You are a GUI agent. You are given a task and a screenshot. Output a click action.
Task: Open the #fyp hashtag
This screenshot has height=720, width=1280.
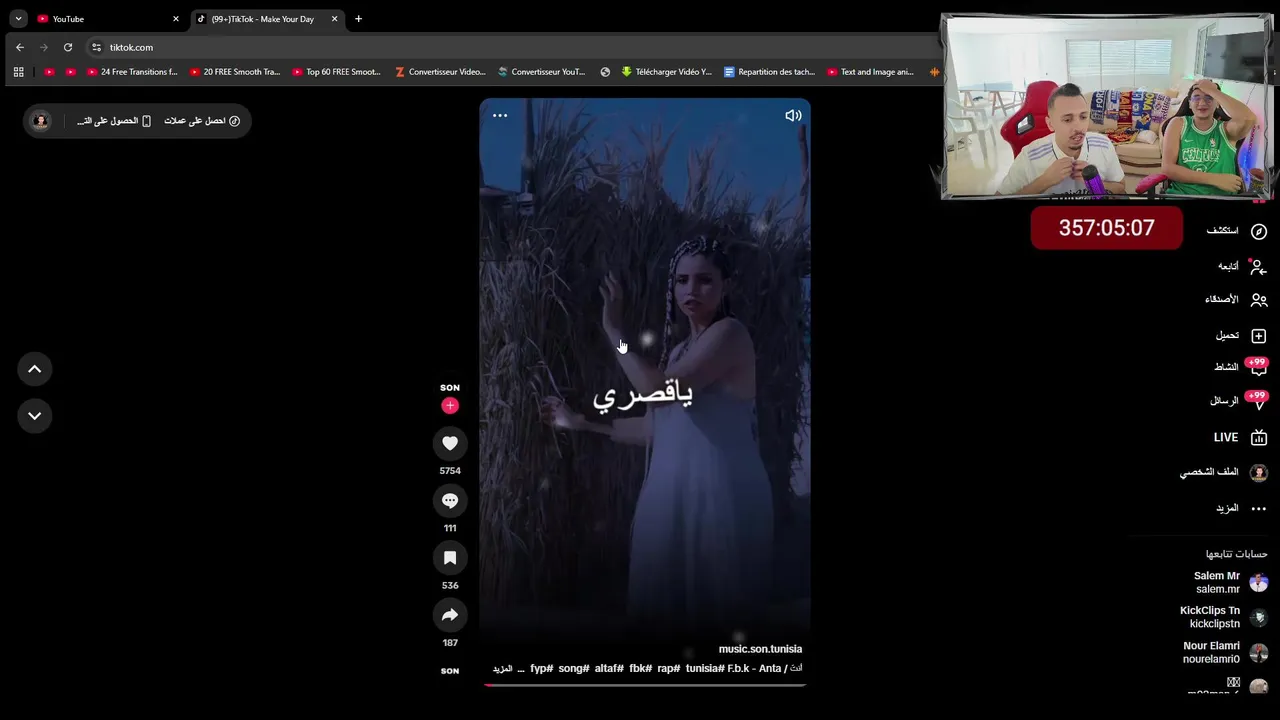[542, 668]
